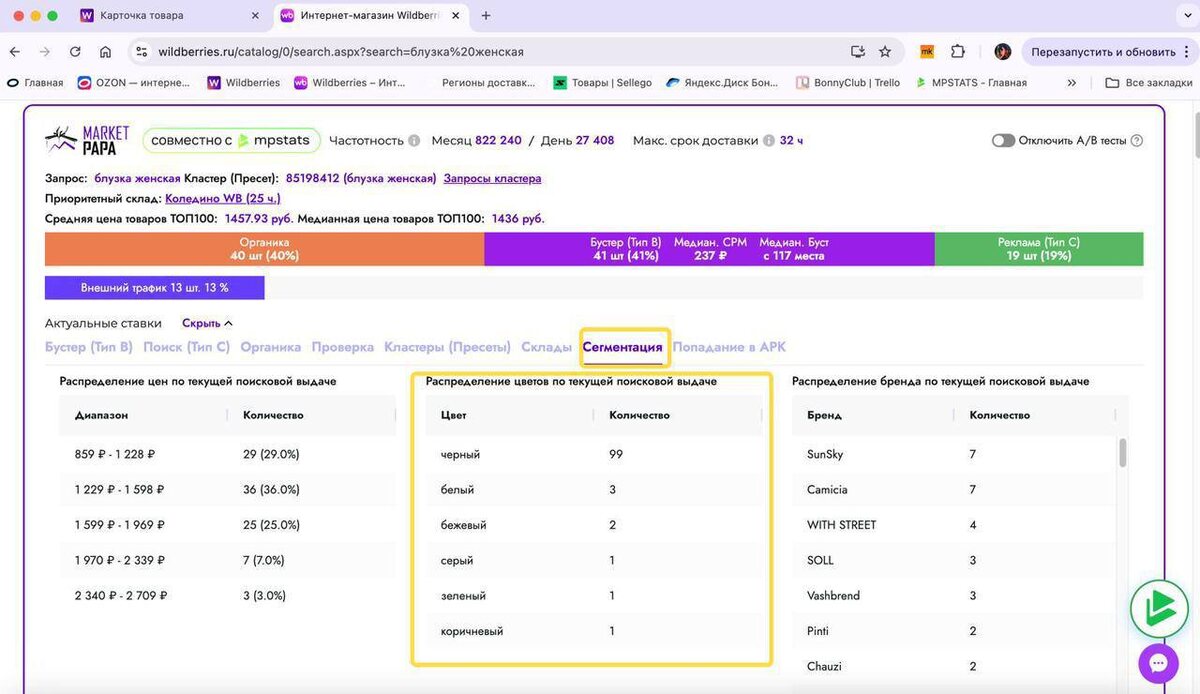Screen dimensions: 1200x694
Task: Open the browser home page
Action: [105, 52]
